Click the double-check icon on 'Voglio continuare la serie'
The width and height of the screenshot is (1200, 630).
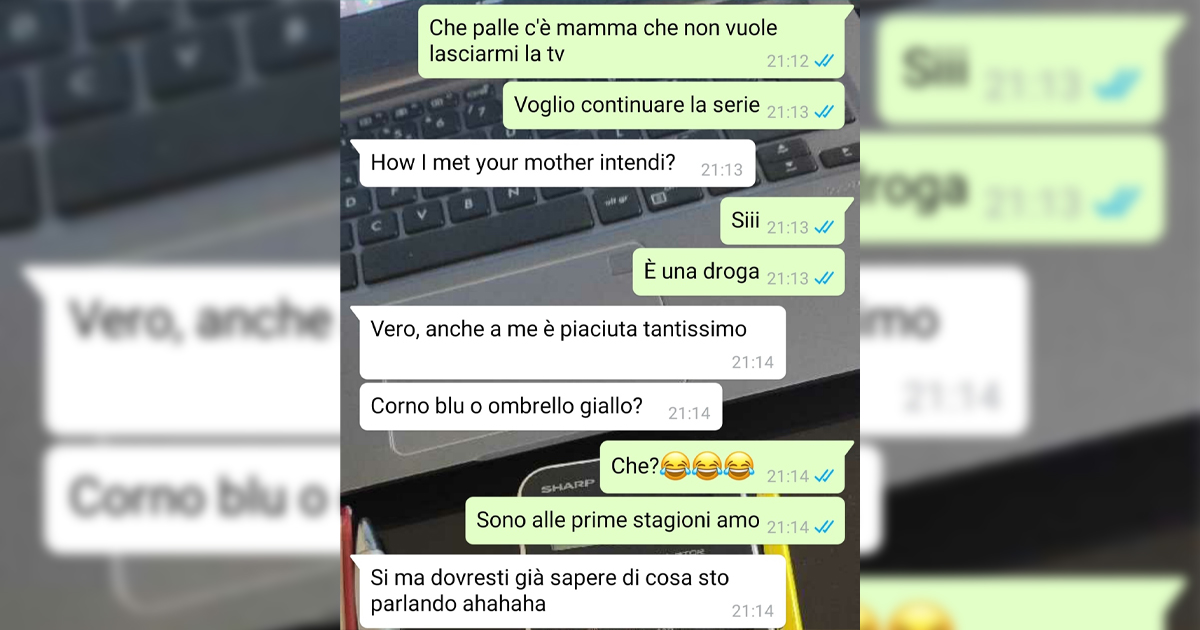(x=825, y=112)
